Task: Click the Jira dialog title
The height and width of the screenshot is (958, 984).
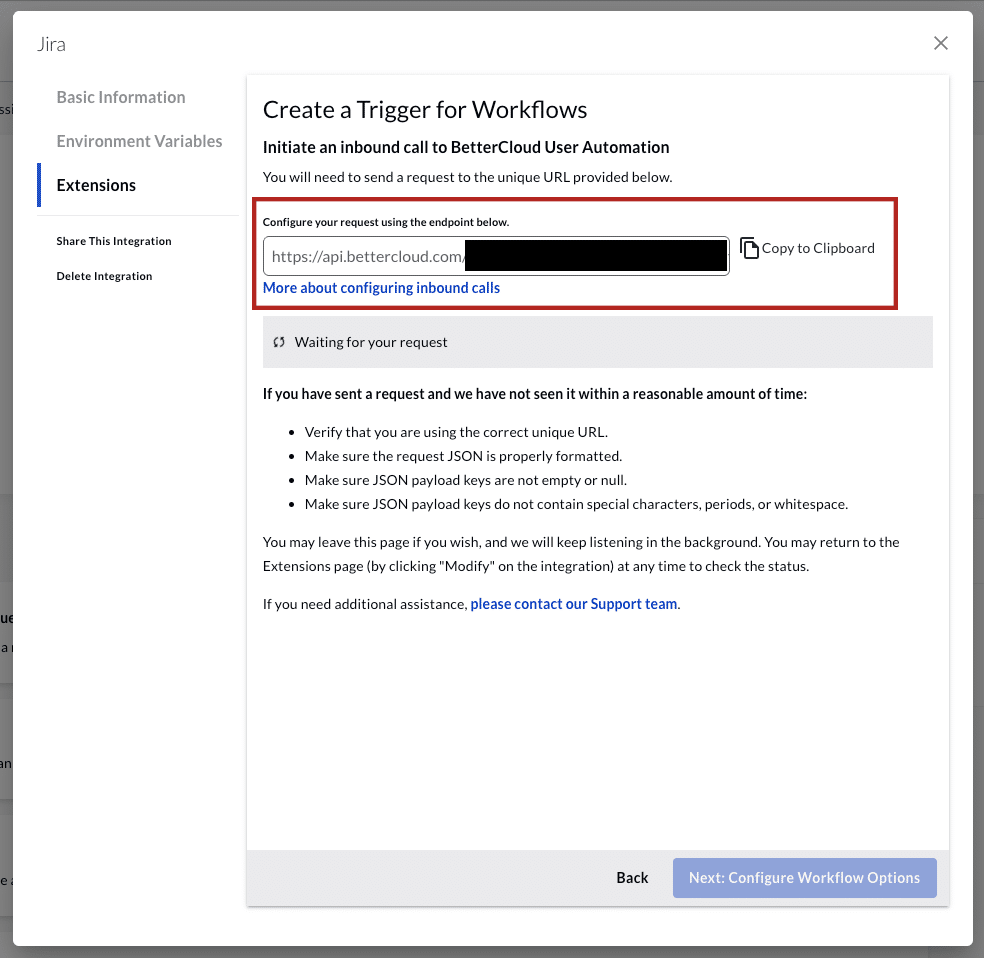Action: click(51, 43)
